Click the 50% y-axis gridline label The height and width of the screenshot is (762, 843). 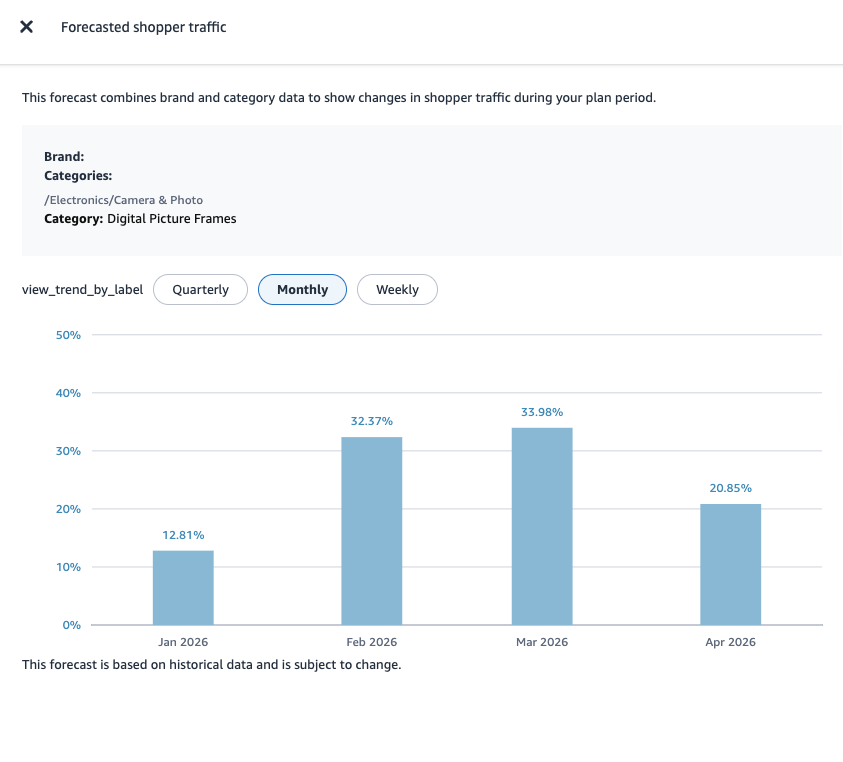coord(68,334)
